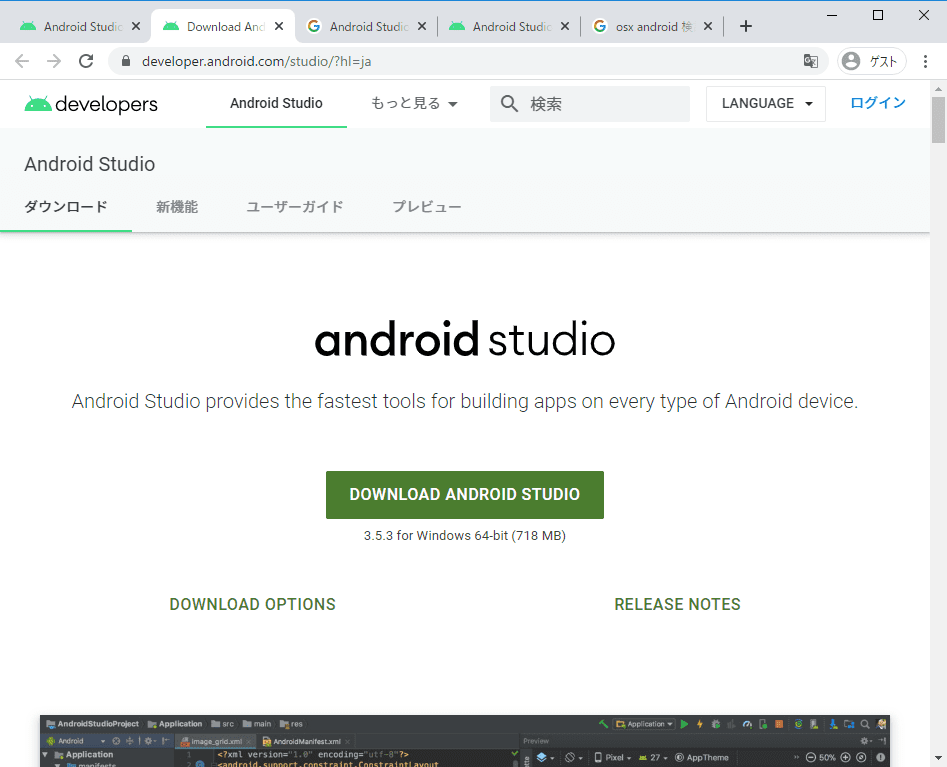Go back to the previous page
The height and width of the screenshot is (767, 947).
[x=22, y=61]
